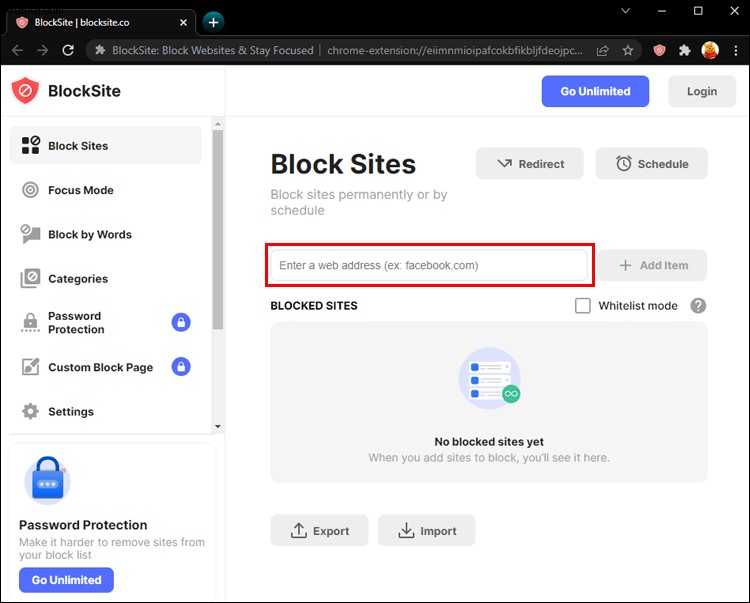Click lock badge beside Custom Block Page
Viewport: 750px width, 603px height.
[x=181, y=367]
